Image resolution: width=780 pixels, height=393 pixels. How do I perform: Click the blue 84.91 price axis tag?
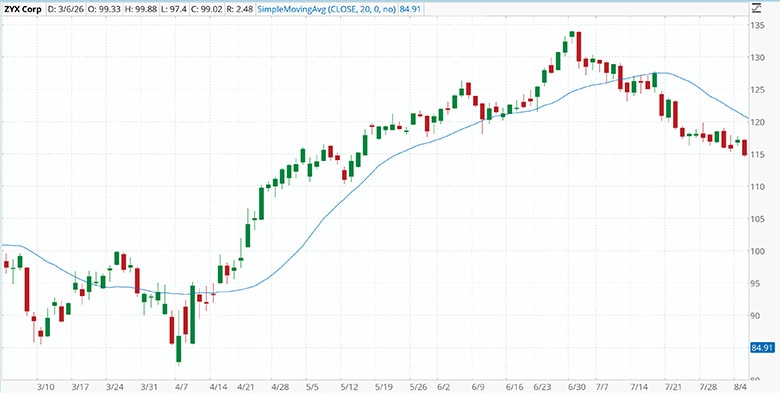[x=762, y=348]
